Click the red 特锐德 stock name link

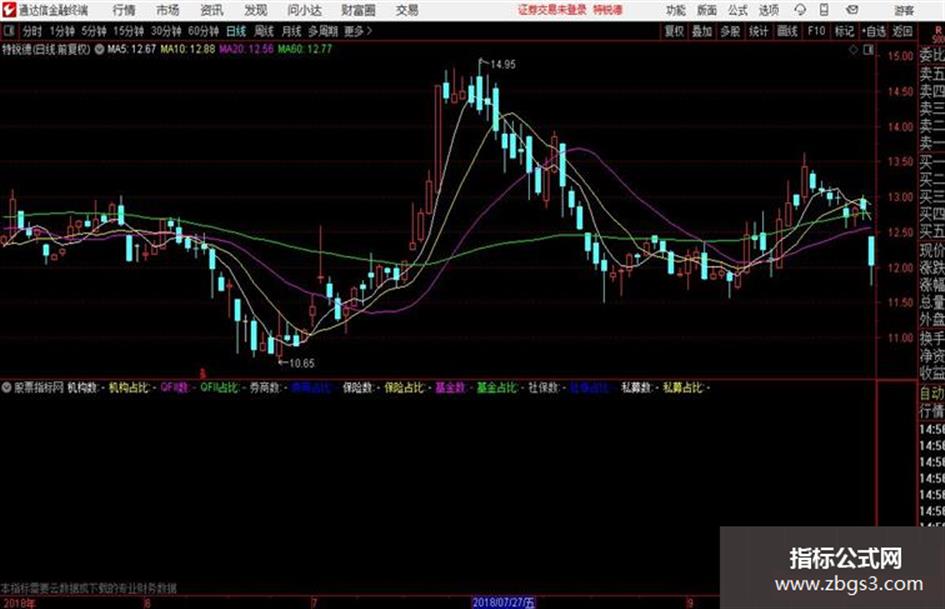click(608, 10)
